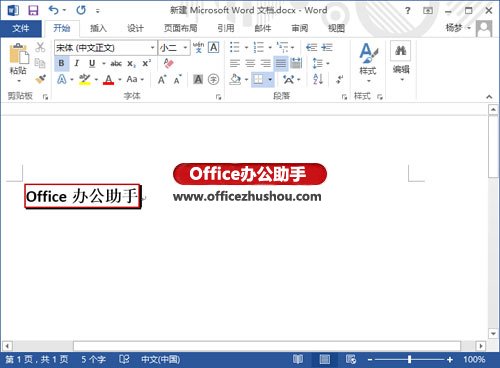Apply strikethrough abc formatting
The width and height of the screenshot is (500, 368).
[116, 63]
